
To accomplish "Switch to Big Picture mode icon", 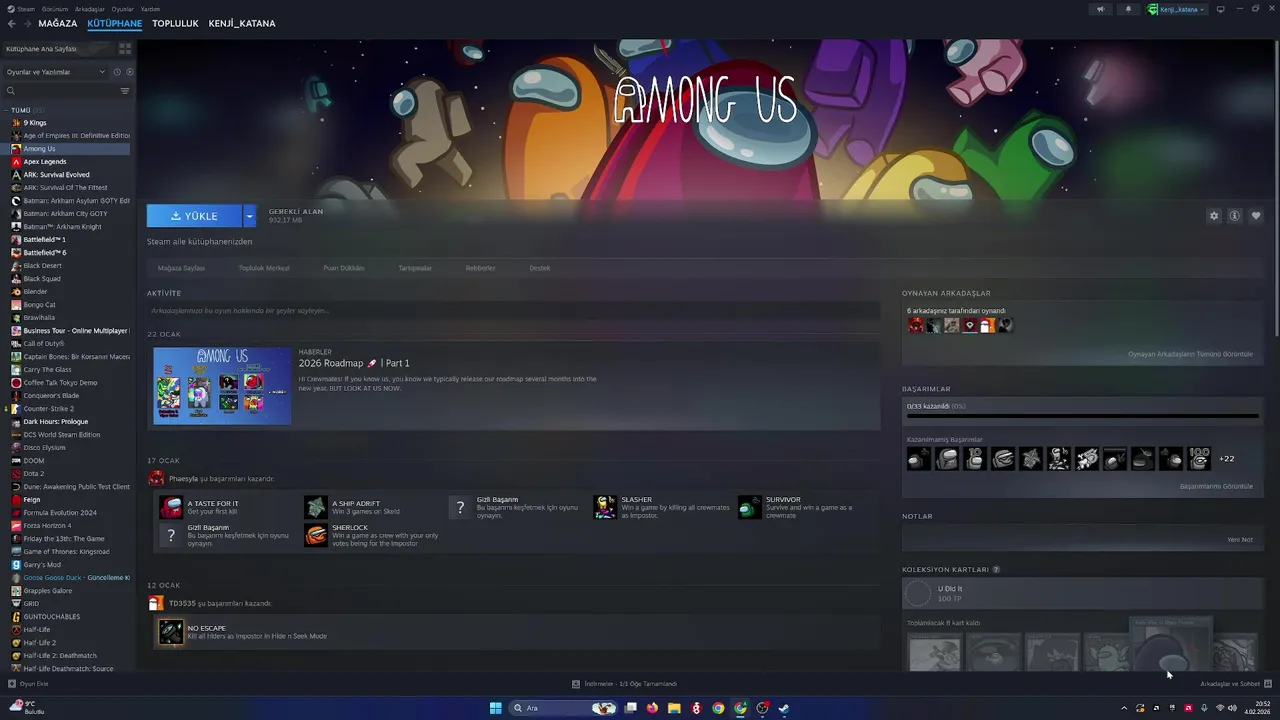I will pyautogui.click(x=1221, y=9).
